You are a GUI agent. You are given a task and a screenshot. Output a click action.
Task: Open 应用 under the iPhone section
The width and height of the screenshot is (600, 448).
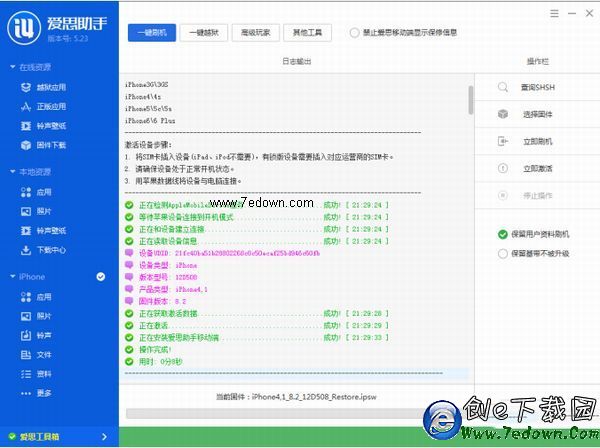[36, 297]
